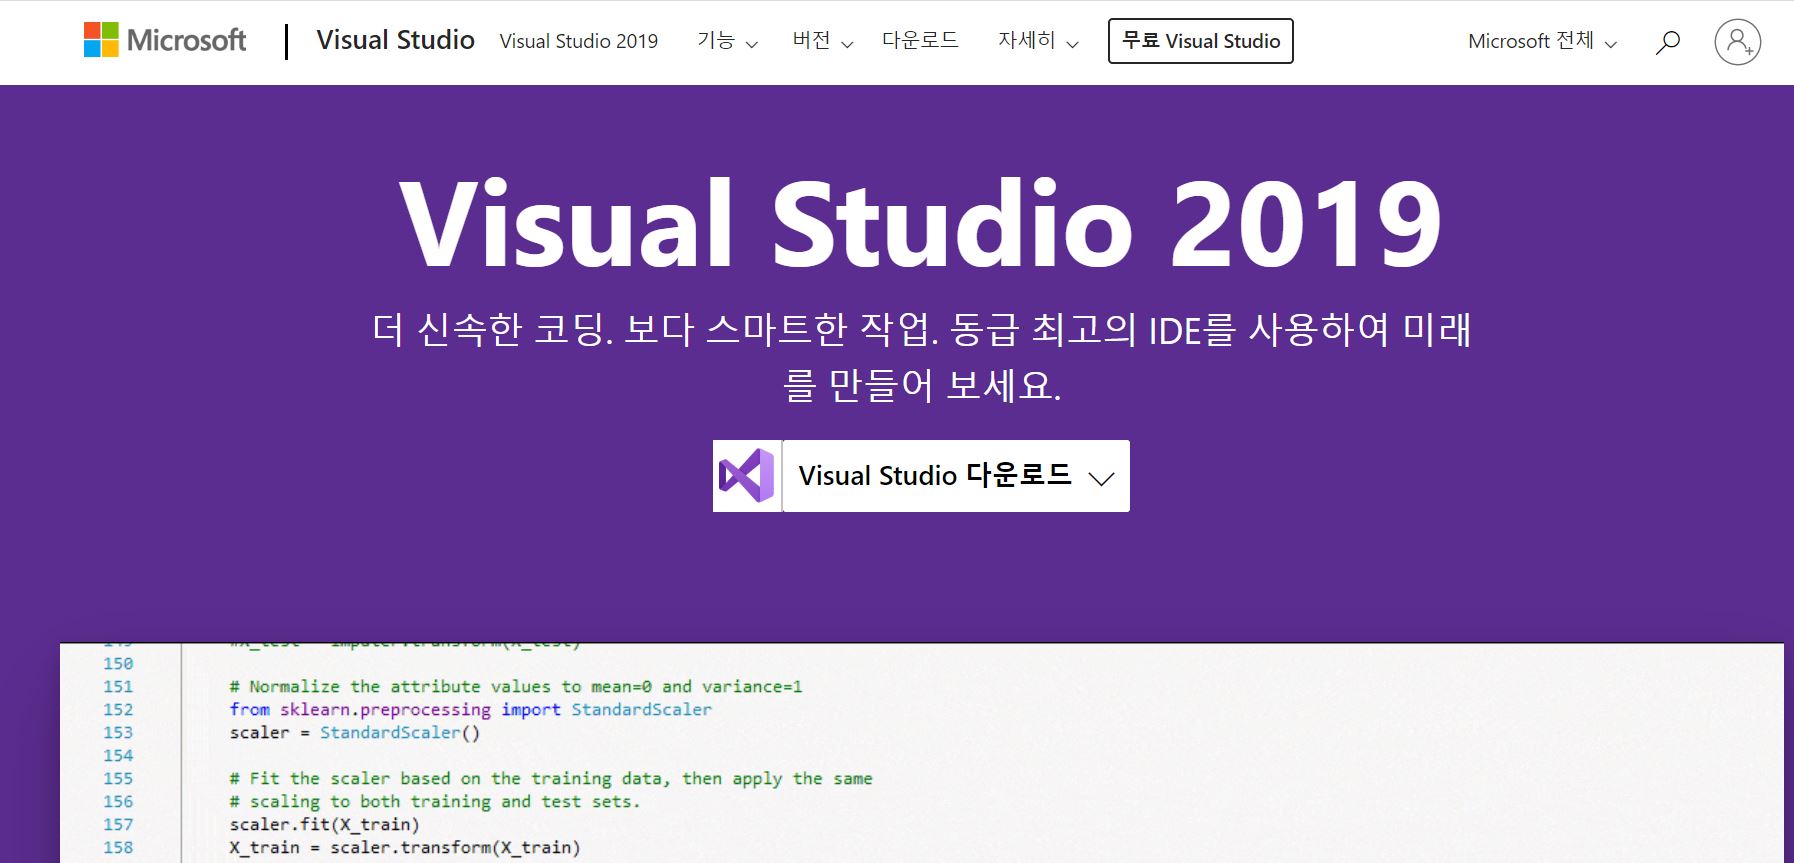This screenshot has width=1794, height=863.
Task: Click the sign-in account avatar icon
Action: [x=1737, y=42]
